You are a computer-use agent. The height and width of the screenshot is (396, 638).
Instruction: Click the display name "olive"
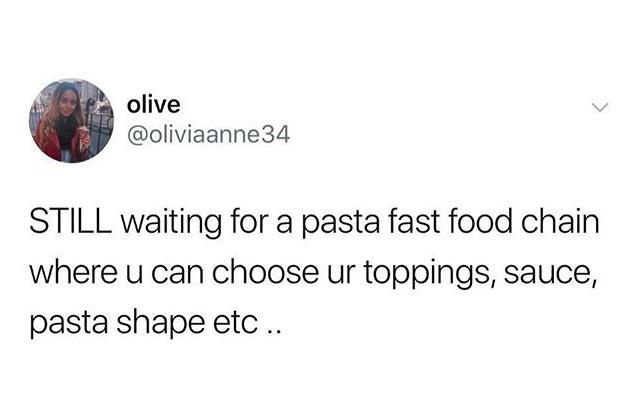coord(153,105)
